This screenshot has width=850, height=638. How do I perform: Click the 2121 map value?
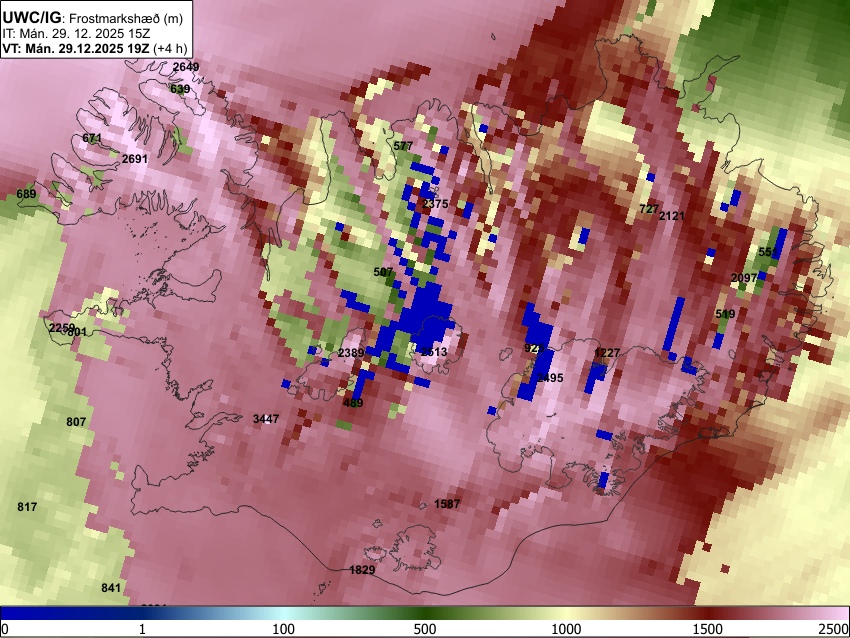click(672, 216)
